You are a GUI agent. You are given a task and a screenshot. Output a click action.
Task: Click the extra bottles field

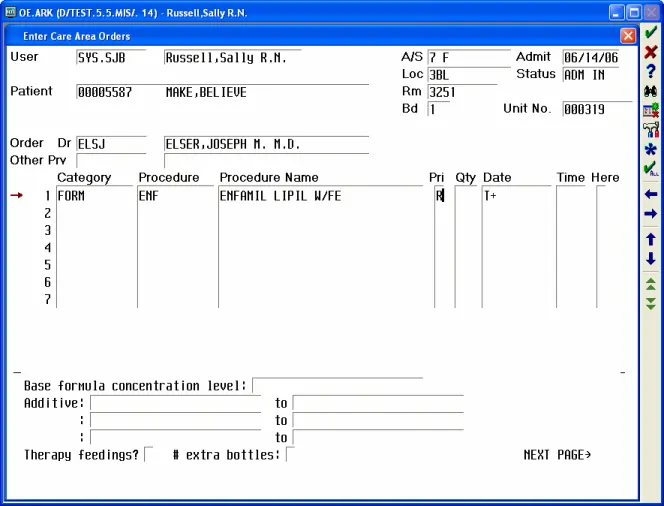[290, 454]
